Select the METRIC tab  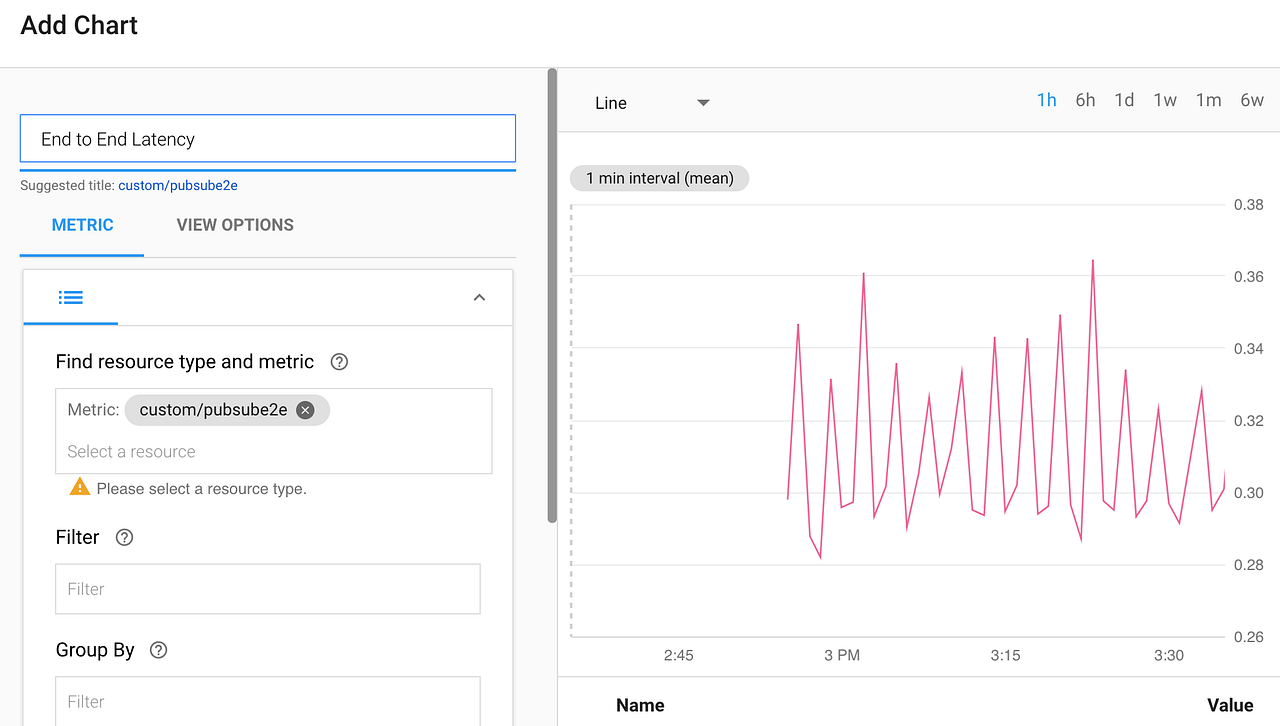[81, 225]
